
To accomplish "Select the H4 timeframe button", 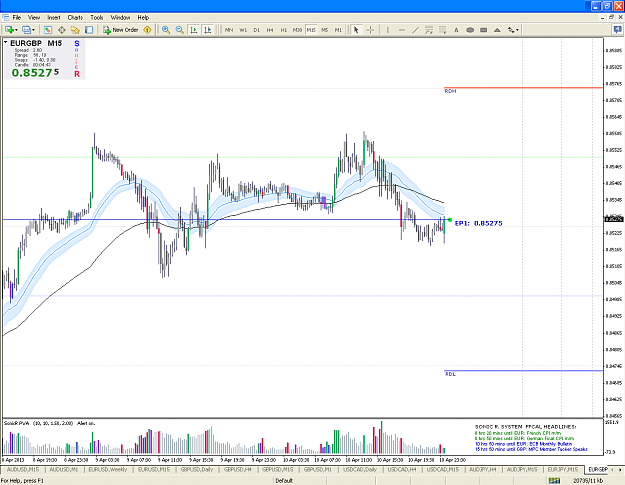I will pos(270,30).
